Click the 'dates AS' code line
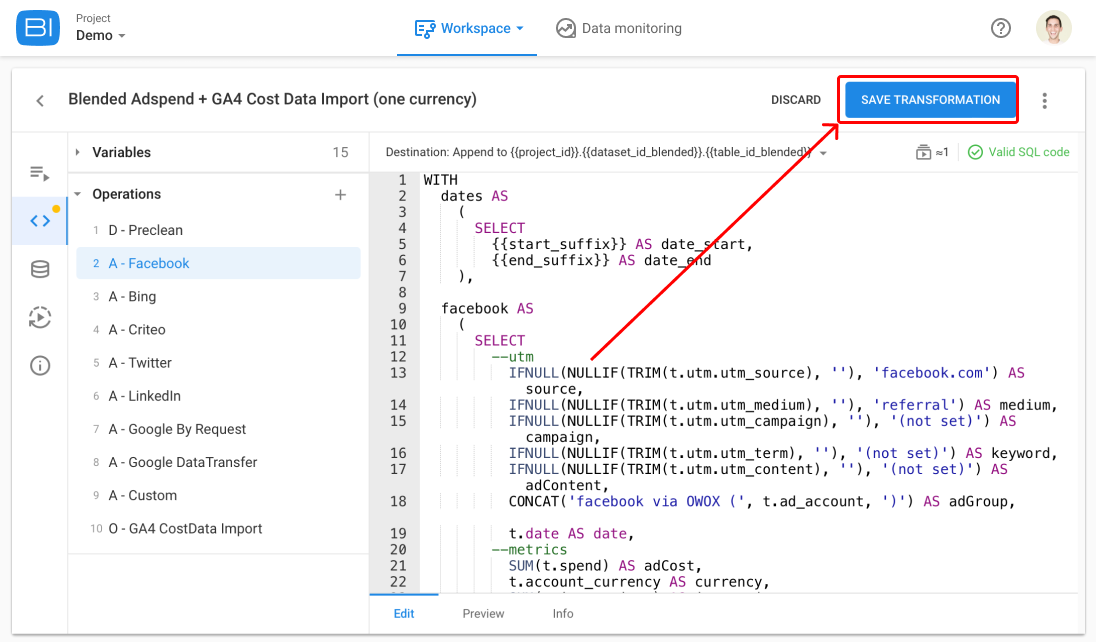The image size is (1096, 642). click(475, 197)
